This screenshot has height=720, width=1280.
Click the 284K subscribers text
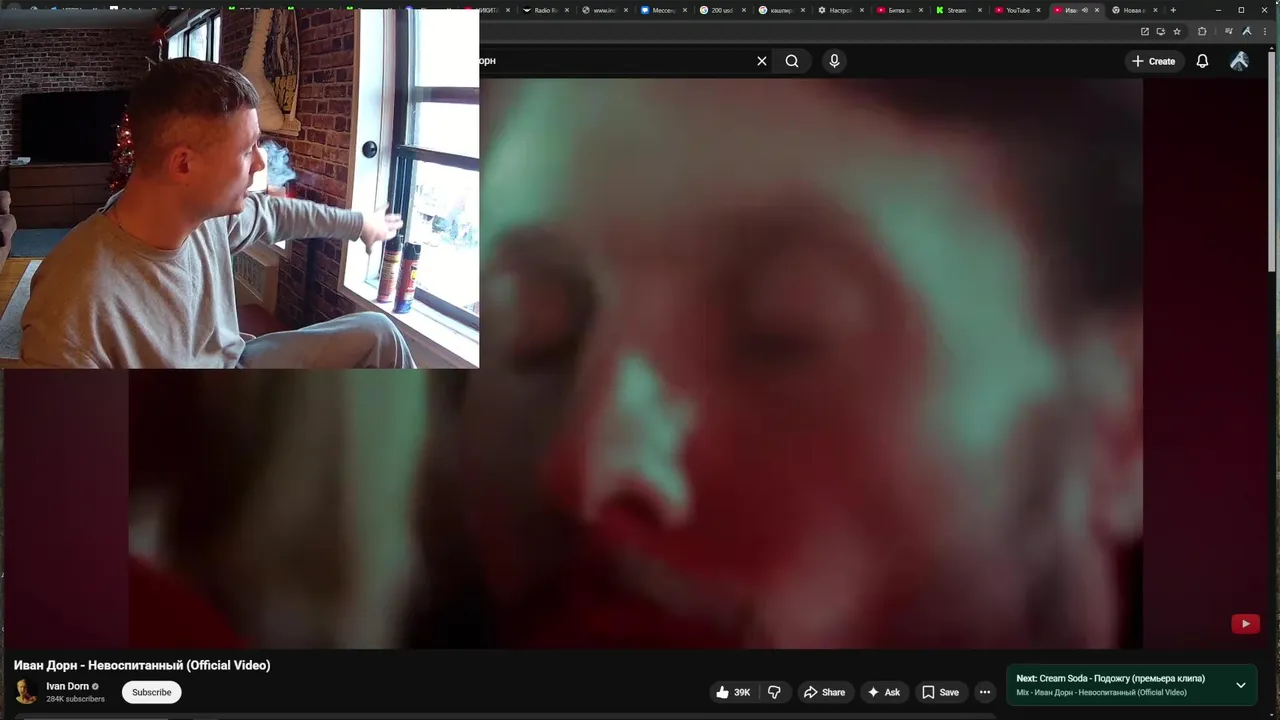75,699
